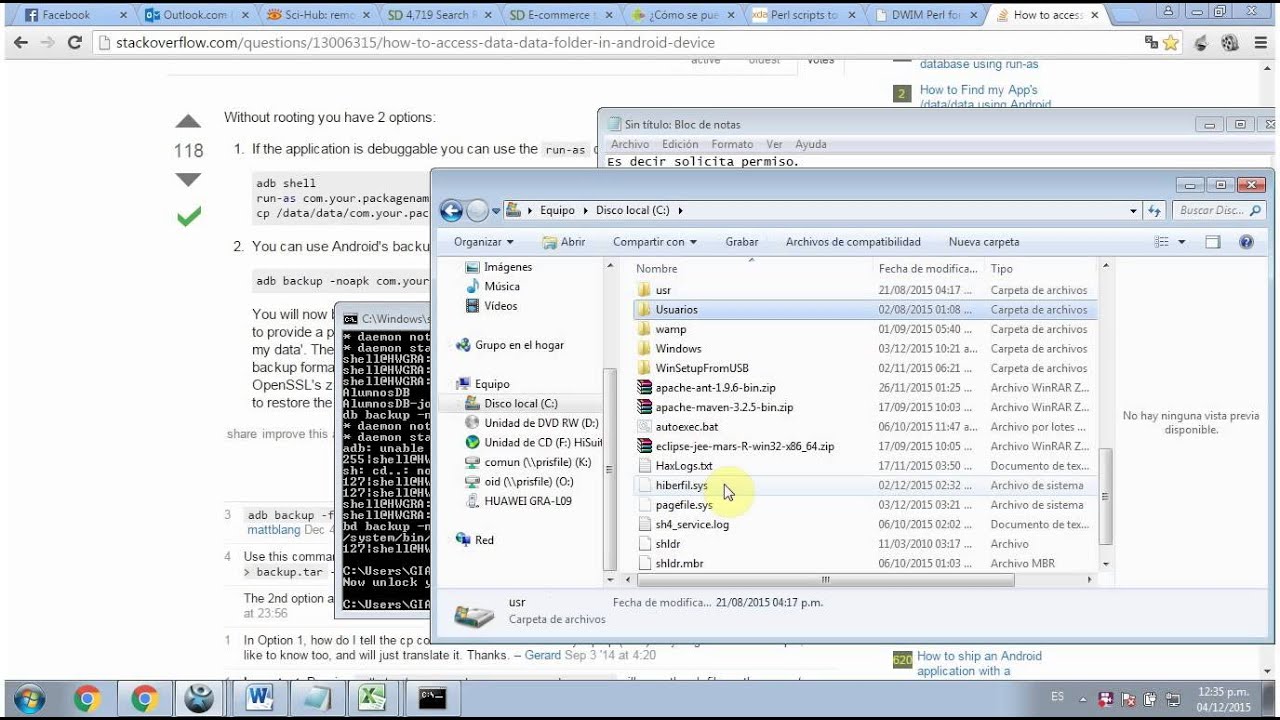Select Vídeos in the navigation pane
This screenshot has width=1280, height=720.
pyautogui.click(x=490, y=306)
